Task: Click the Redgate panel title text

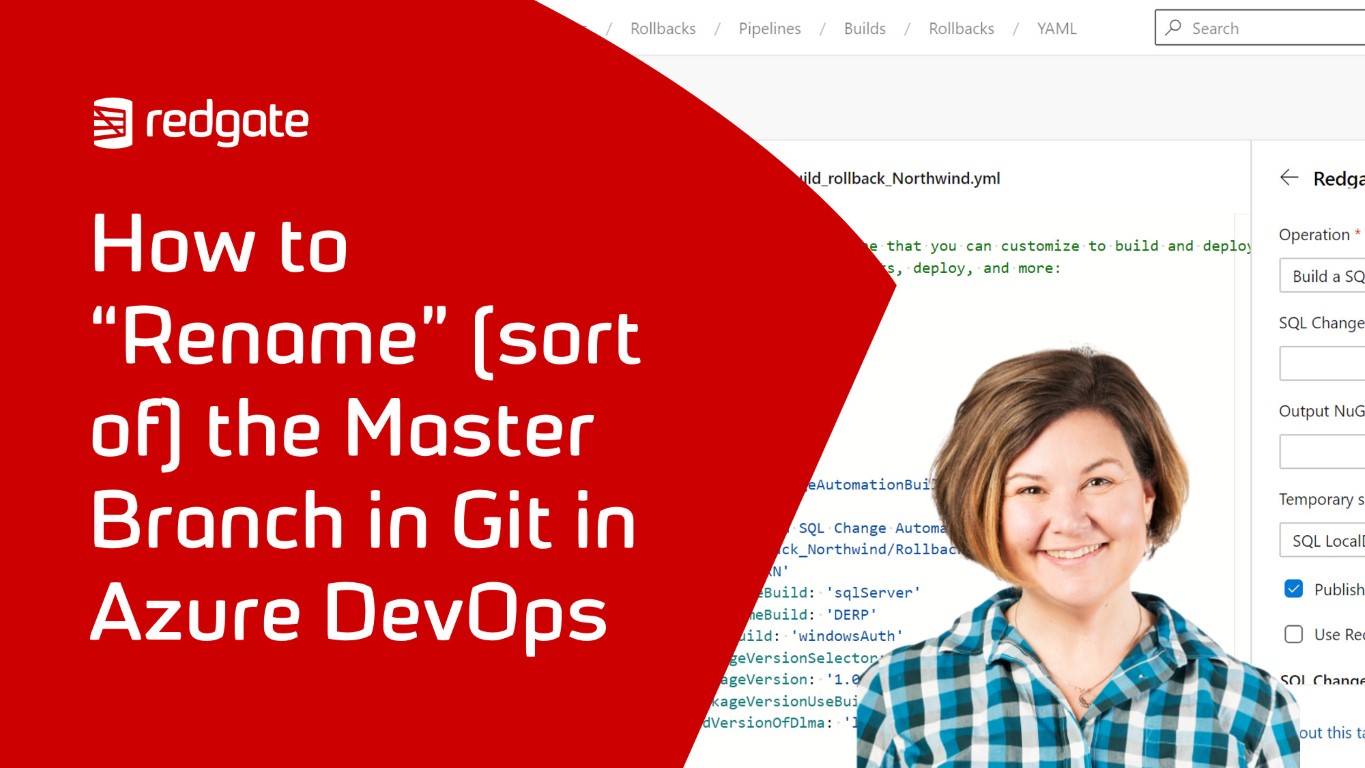Action: tap(1340, 178)
